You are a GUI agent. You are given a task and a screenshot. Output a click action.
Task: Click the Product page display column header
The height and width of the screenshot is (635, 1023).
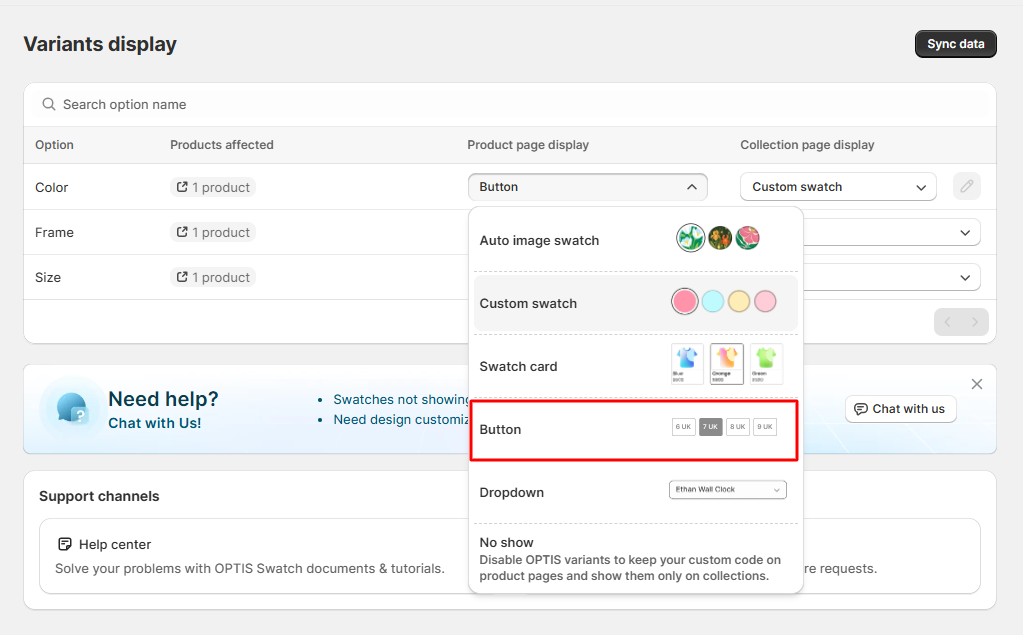(x=528, y=145)
